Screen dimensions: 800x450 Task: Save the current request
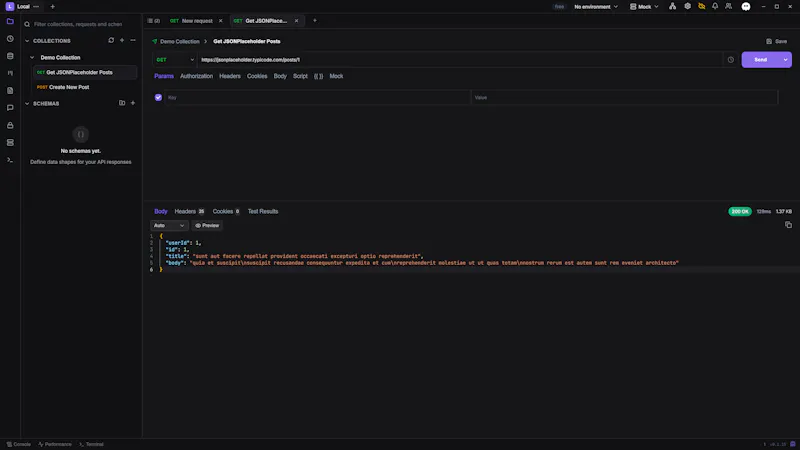click(x=777, y=41)
